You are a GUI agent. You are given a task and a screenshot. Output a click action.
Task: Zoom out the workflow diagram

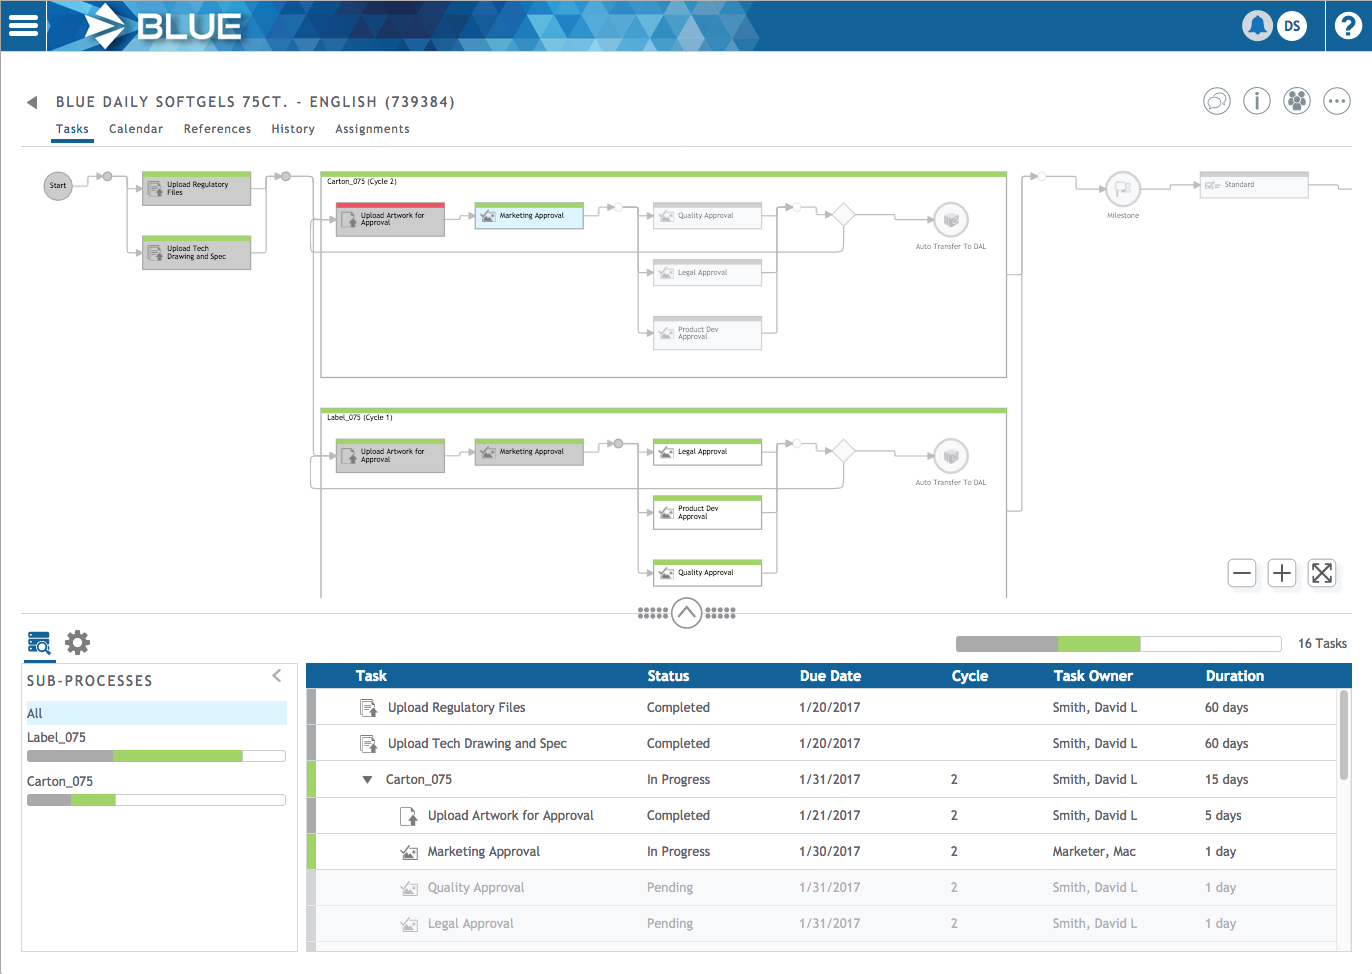[x=1242, y=573]
